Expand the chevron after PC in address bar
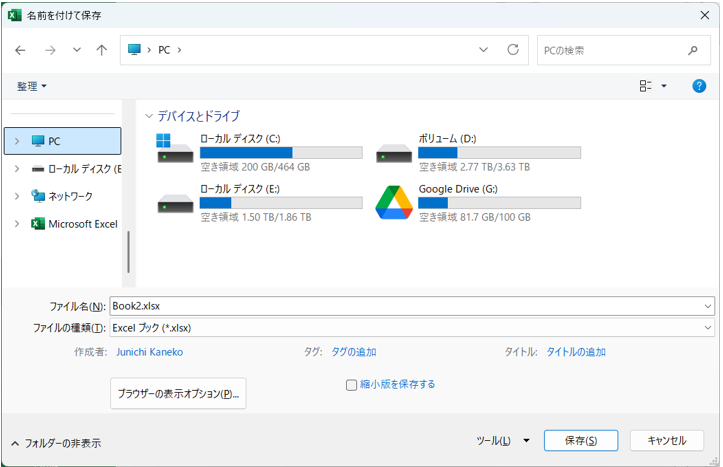This screenshot has height=467, width=723. [179, 50]
